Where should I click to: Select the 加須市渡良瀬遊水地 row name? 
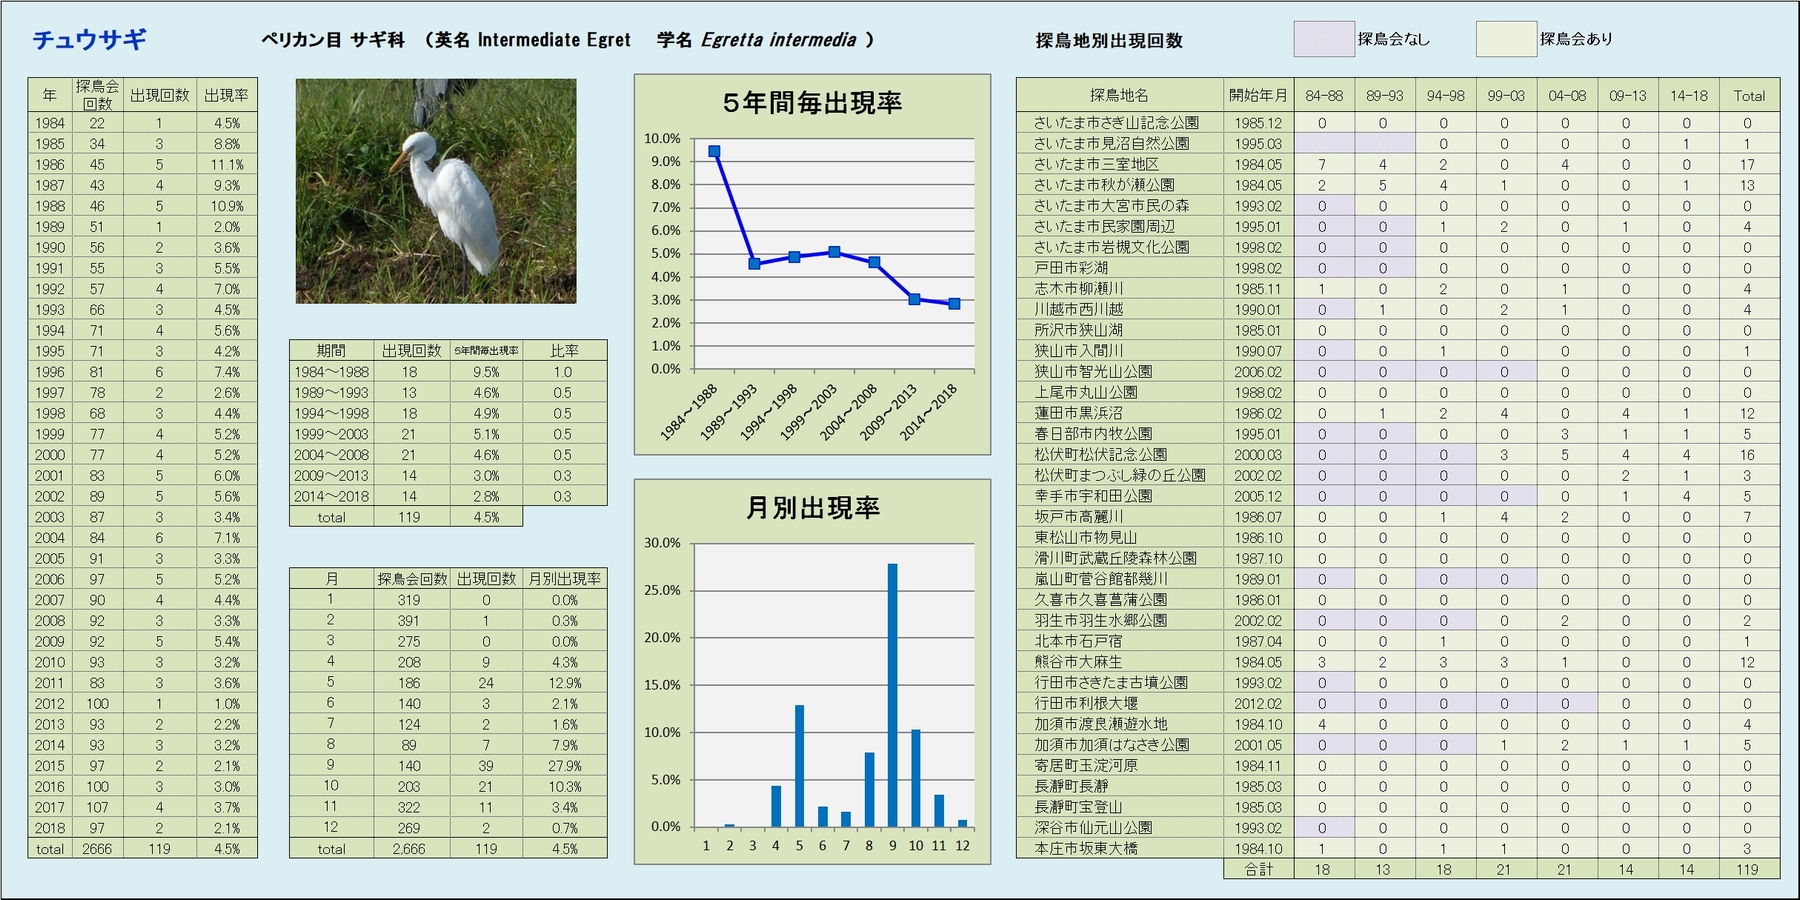point(1100,724)
